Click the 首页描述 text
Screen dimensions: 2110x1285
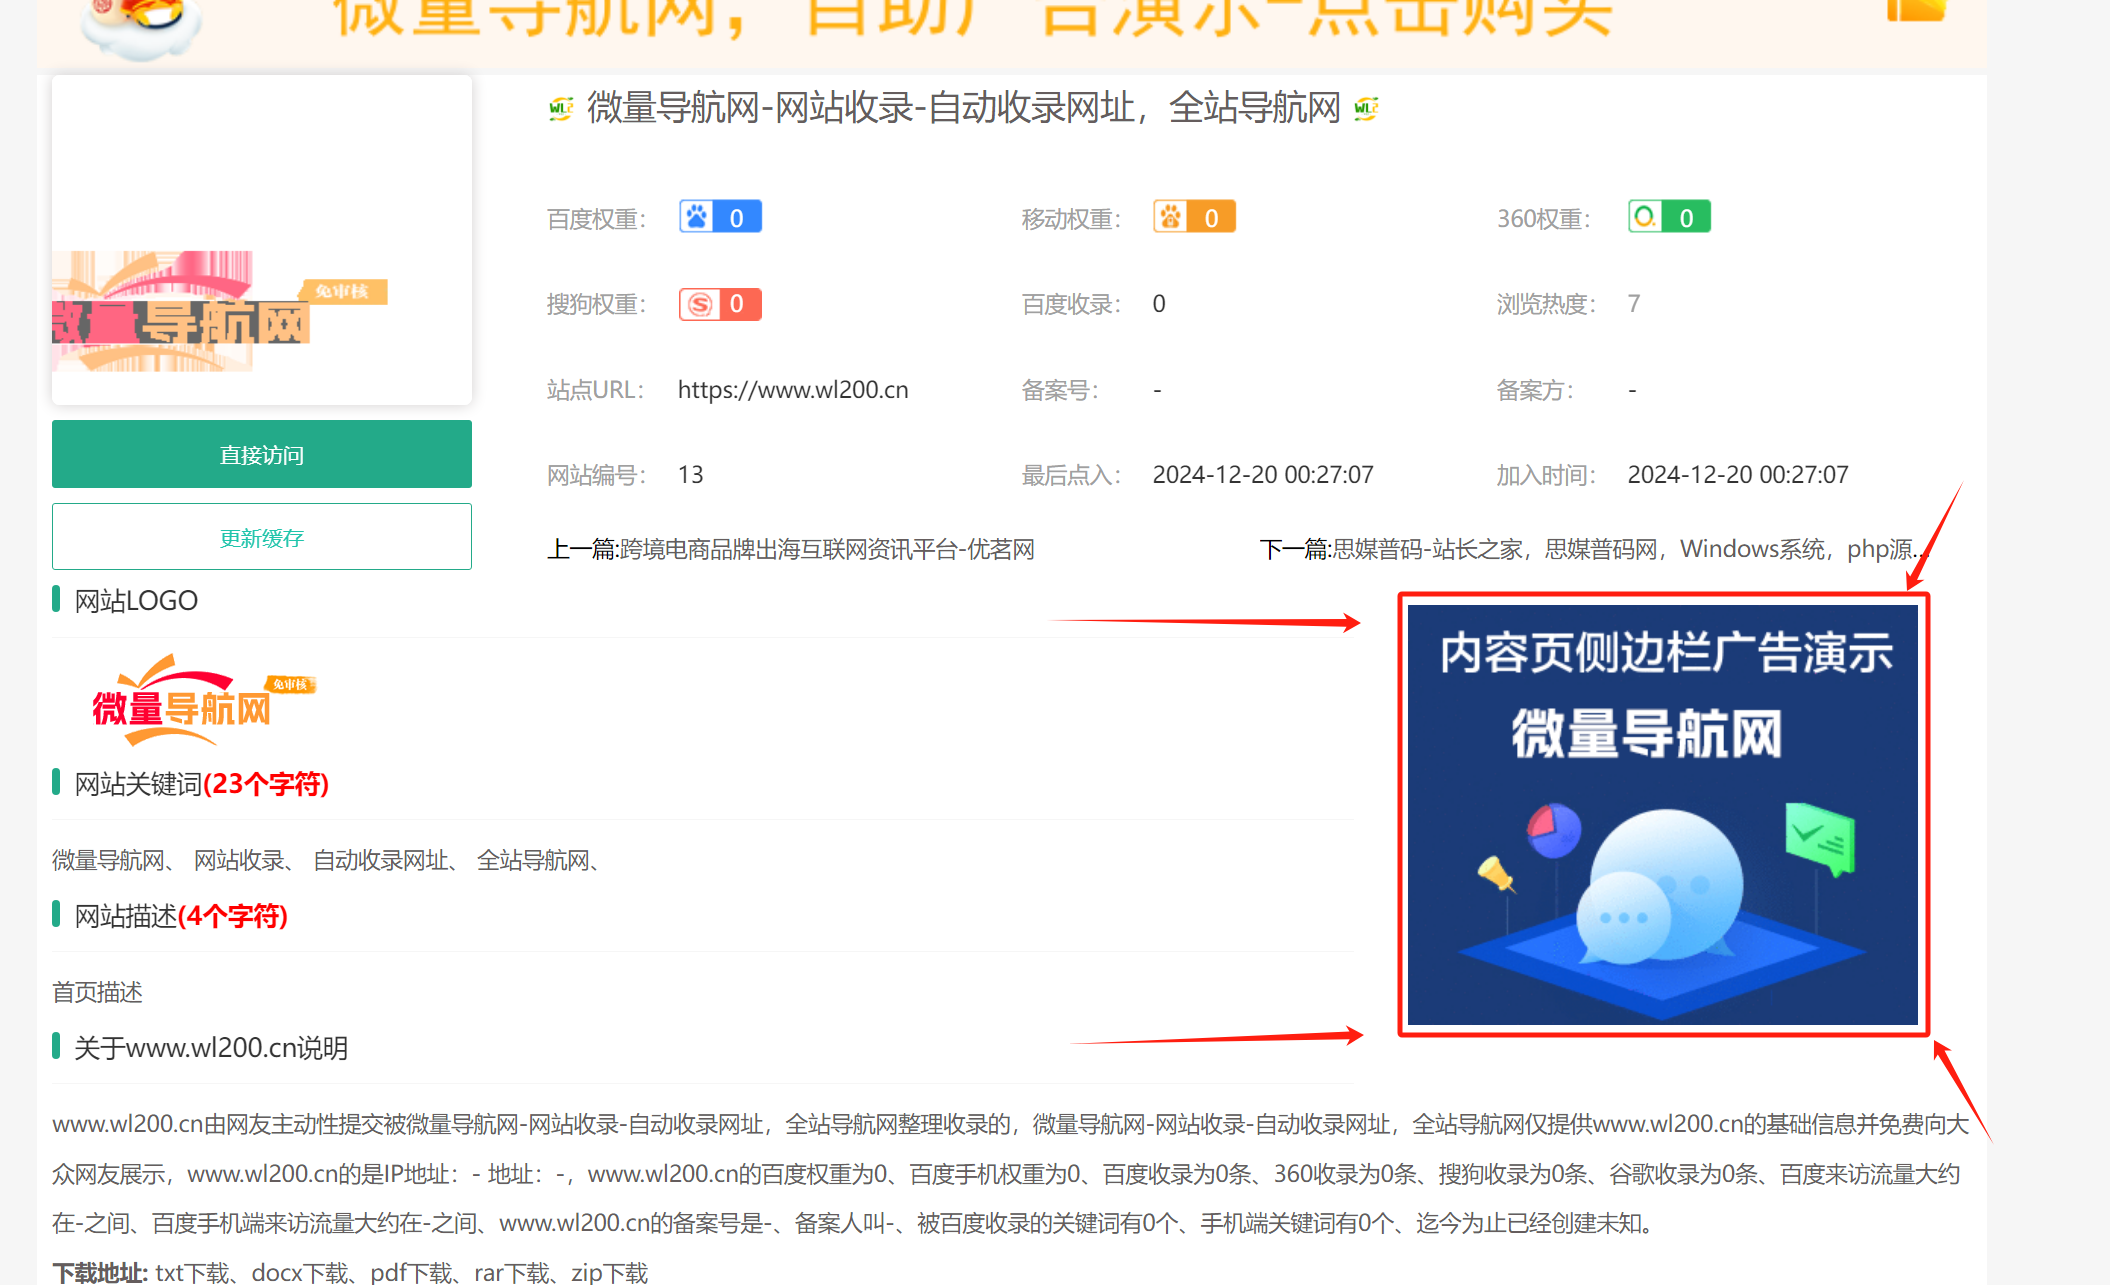coord(97,992)
